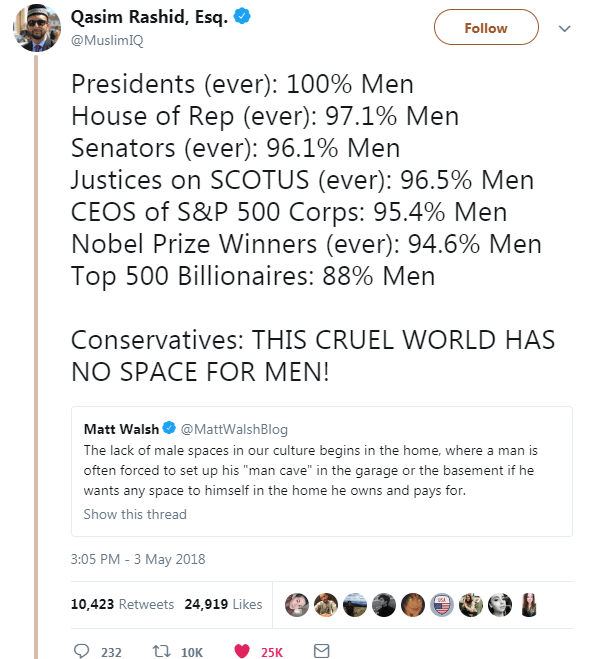Viewport: 594px width, 659px height.
Task: Open the Qasim Rashid, Esq. name link
Action: coord(149,17)
